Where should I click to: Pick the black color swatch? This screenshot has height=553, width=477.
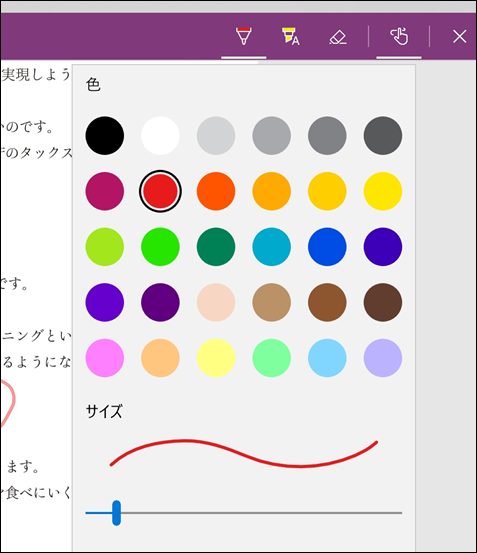coord(105,135)
